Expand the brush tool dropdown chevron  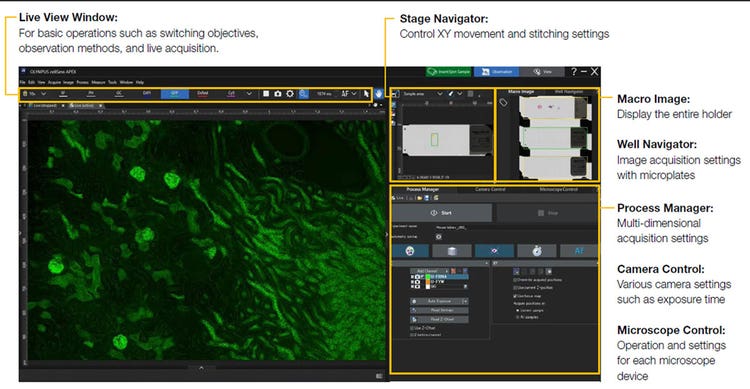point(460,94)
